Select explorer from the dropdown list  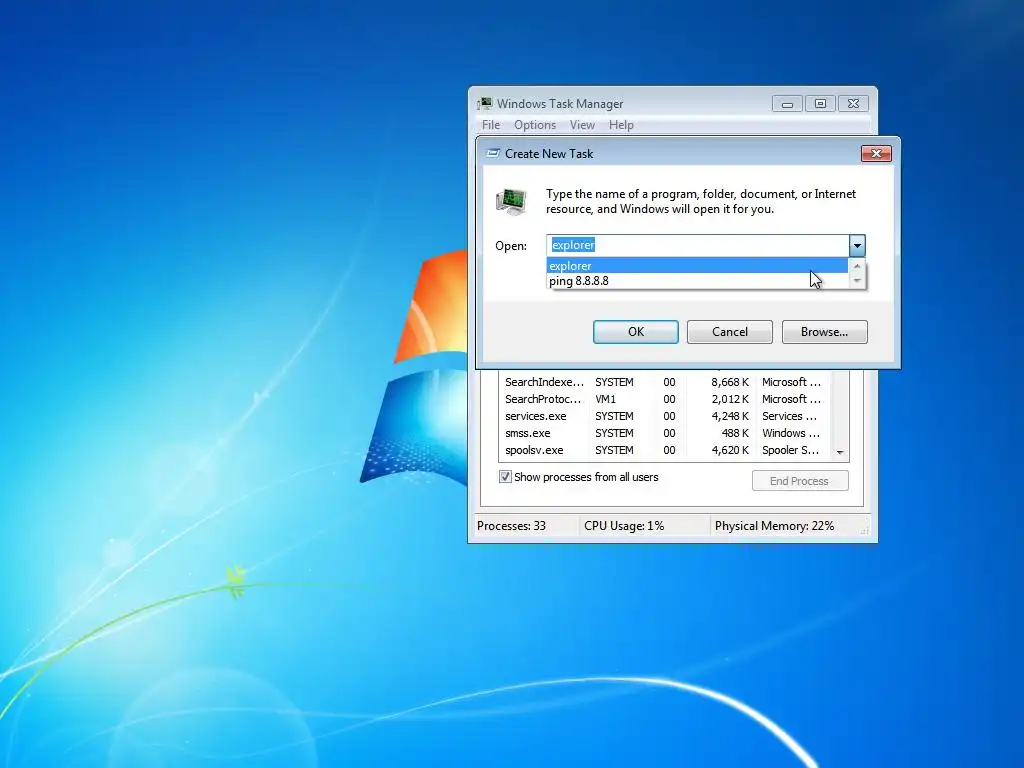click(x=697, y=266)
